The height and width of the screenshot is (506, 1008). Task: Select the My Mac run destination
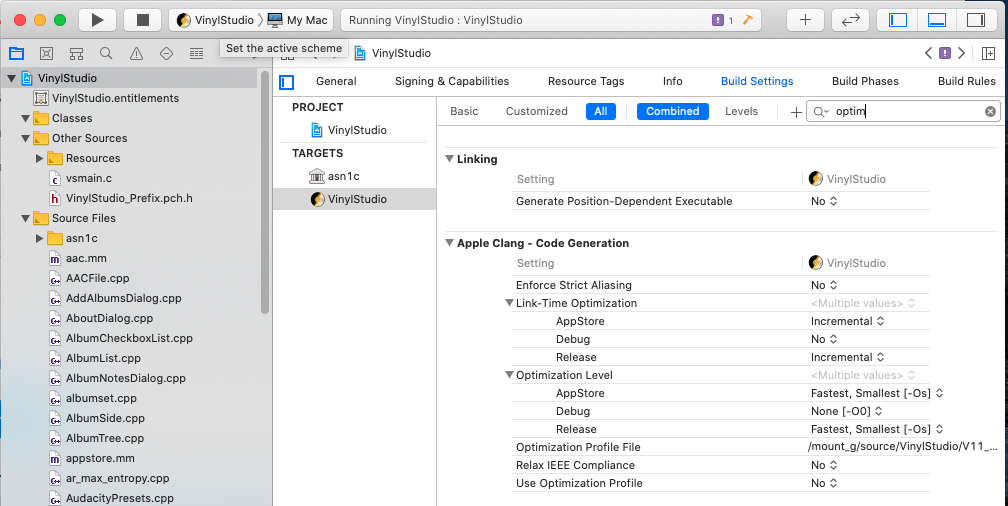pyautogui.click(x=298, y=20)
